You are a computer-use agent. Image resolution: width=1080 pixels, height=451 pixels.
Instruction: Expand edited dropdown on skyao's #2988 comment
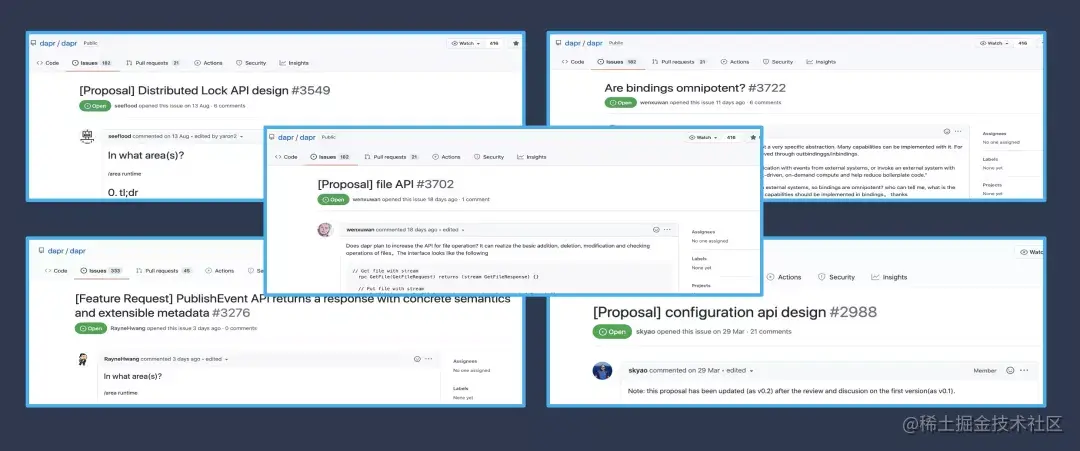(x=751, y=370)
